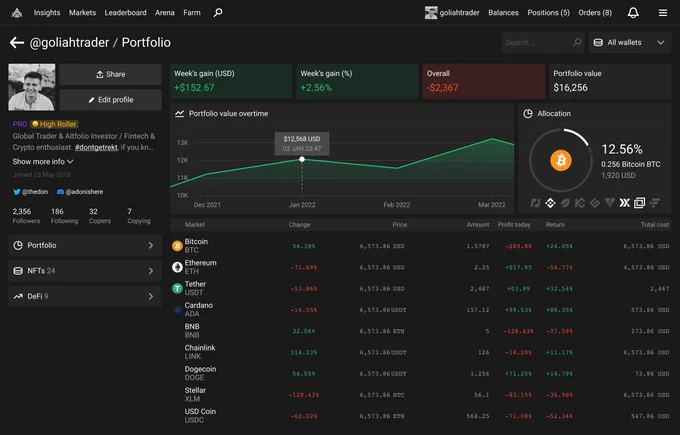
Task: Expand the DeFi 9 sidebar section
Action: [x=85, y=296]
